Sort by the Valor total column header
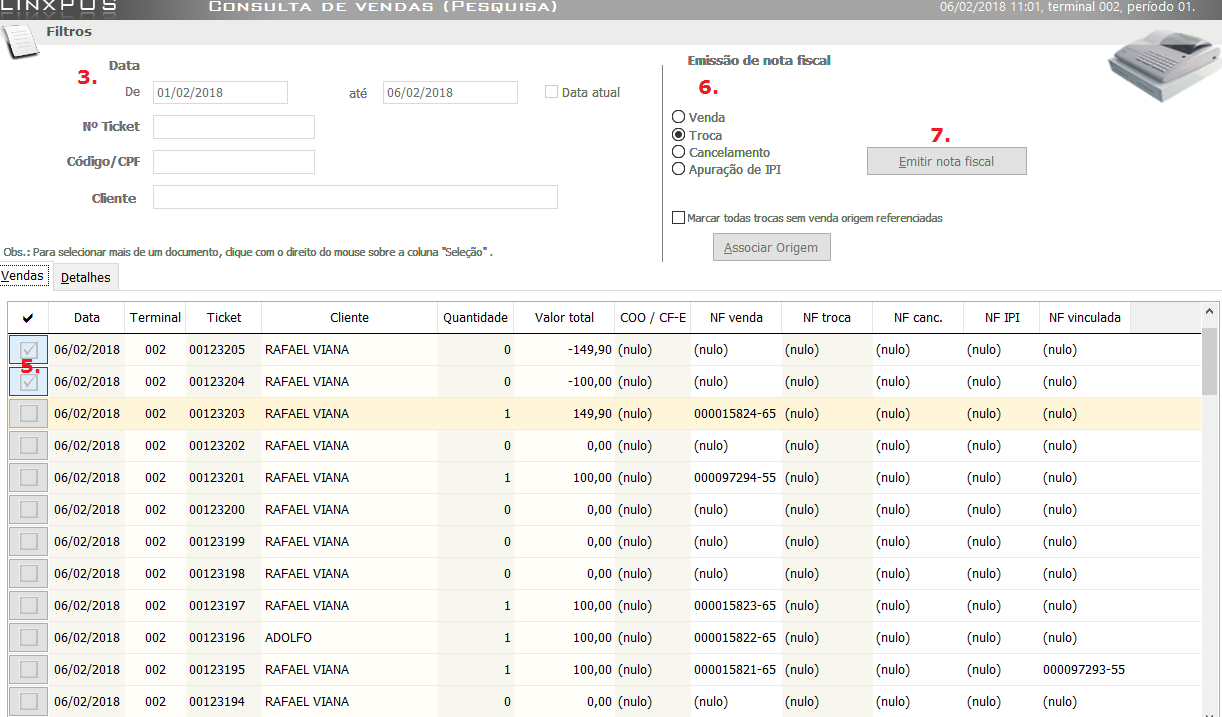The width and height of the screenshot is (1222, 717). [x=564, y=318]
